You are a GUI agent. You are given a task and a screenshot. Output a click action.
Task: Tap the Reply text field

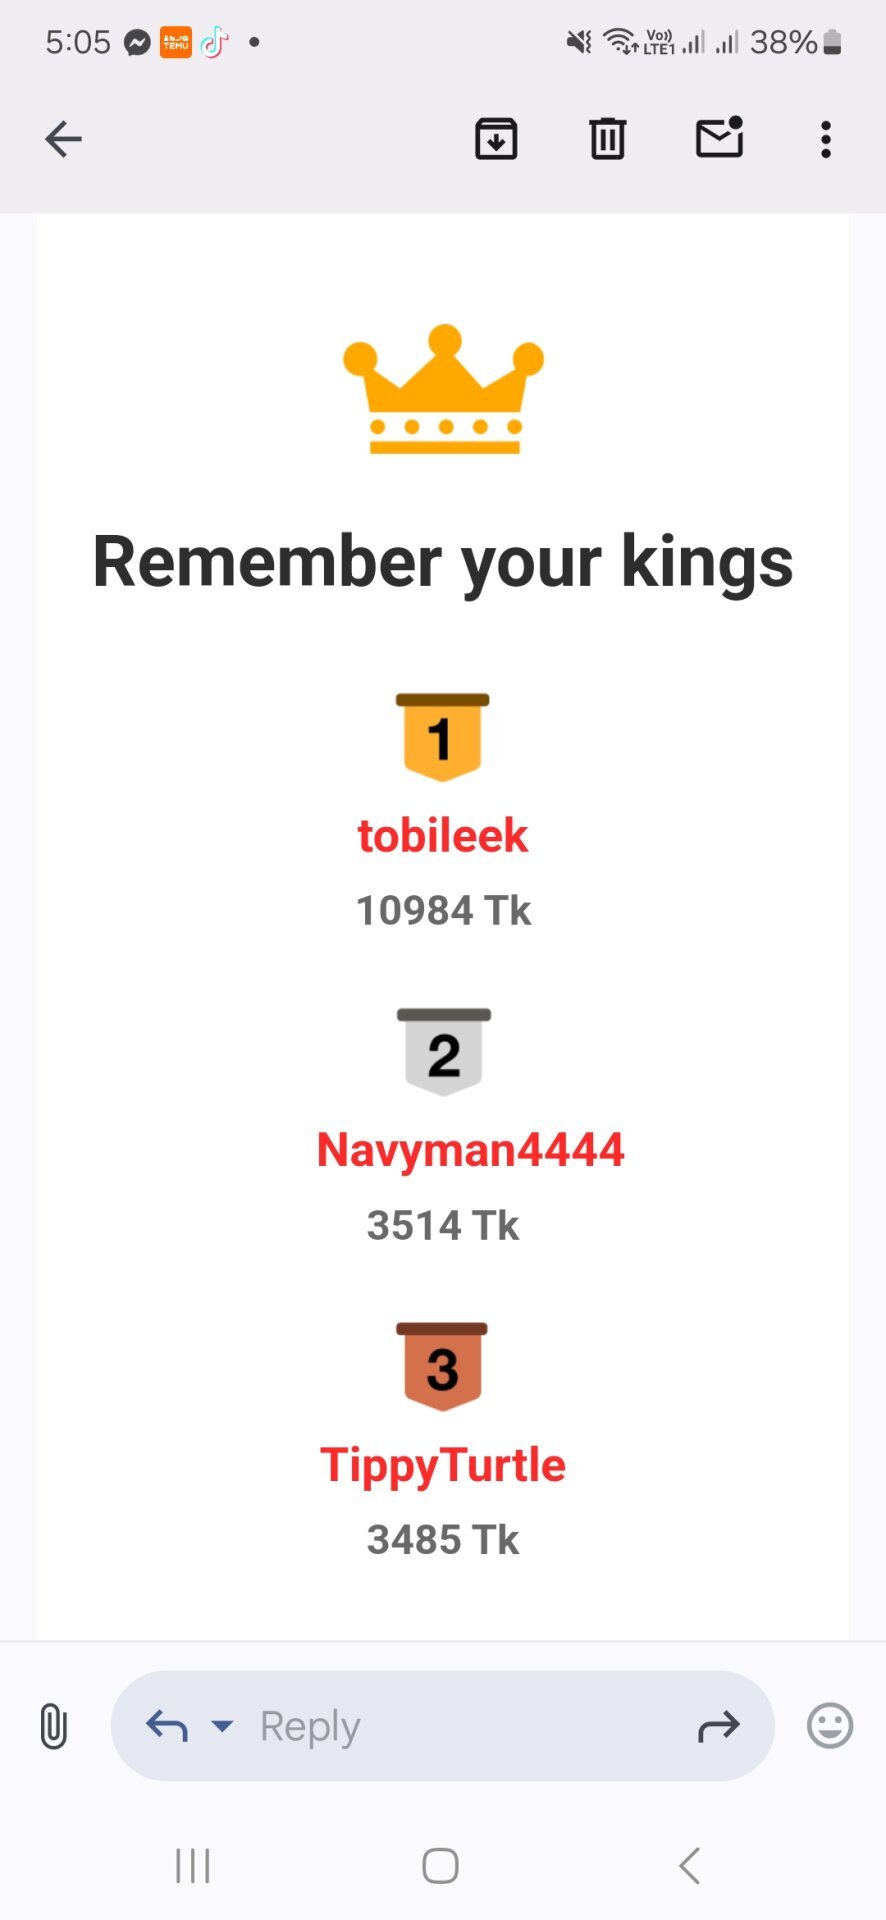point(442,1726)
